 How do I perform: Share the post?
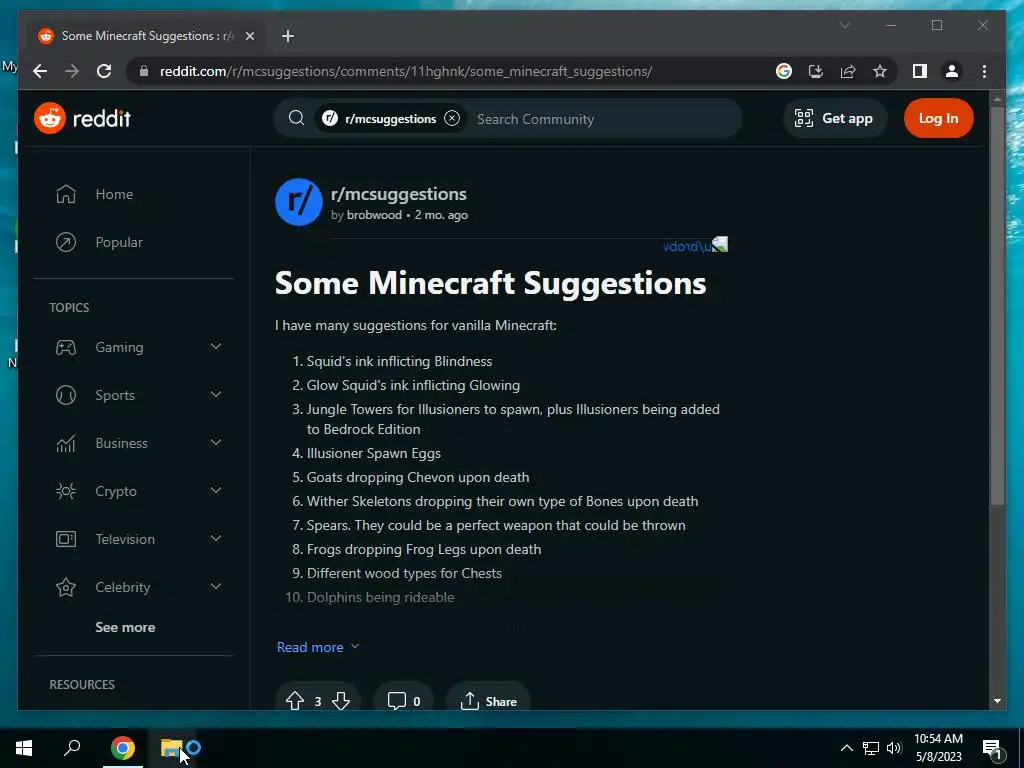[488, 701]
